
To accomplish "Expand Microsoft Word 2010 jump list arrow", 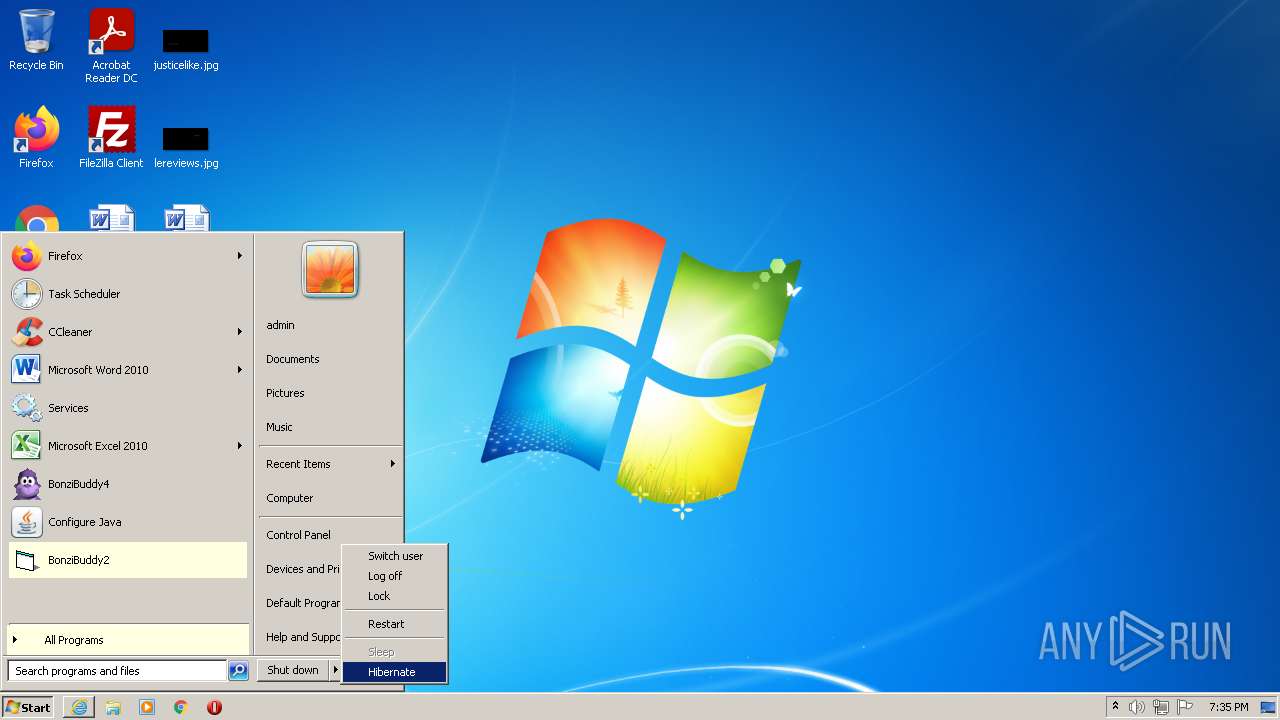I will (x=239, y=370).
